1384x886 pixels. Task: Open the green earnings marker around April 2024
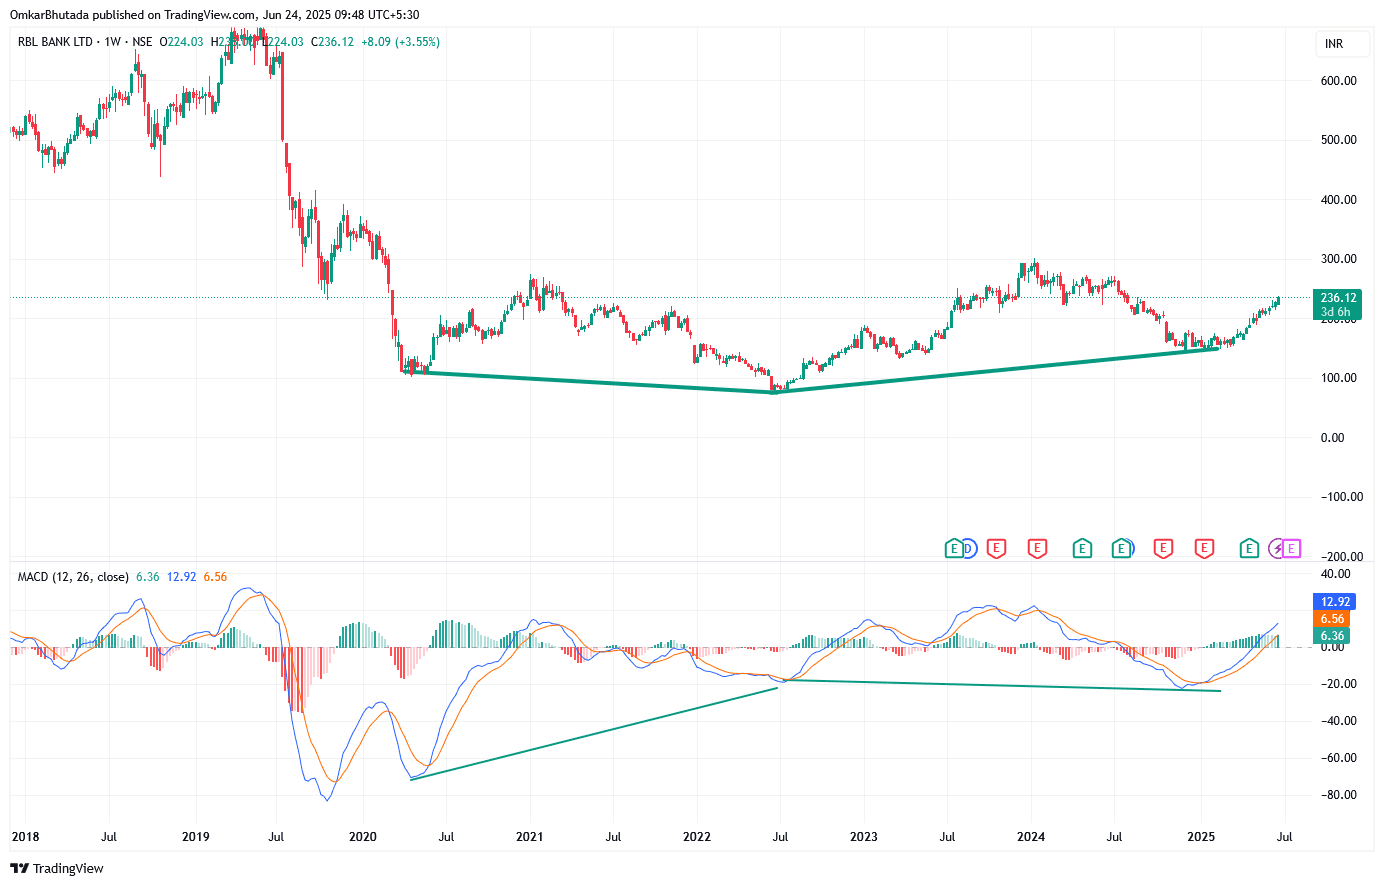coord(1081,548)
